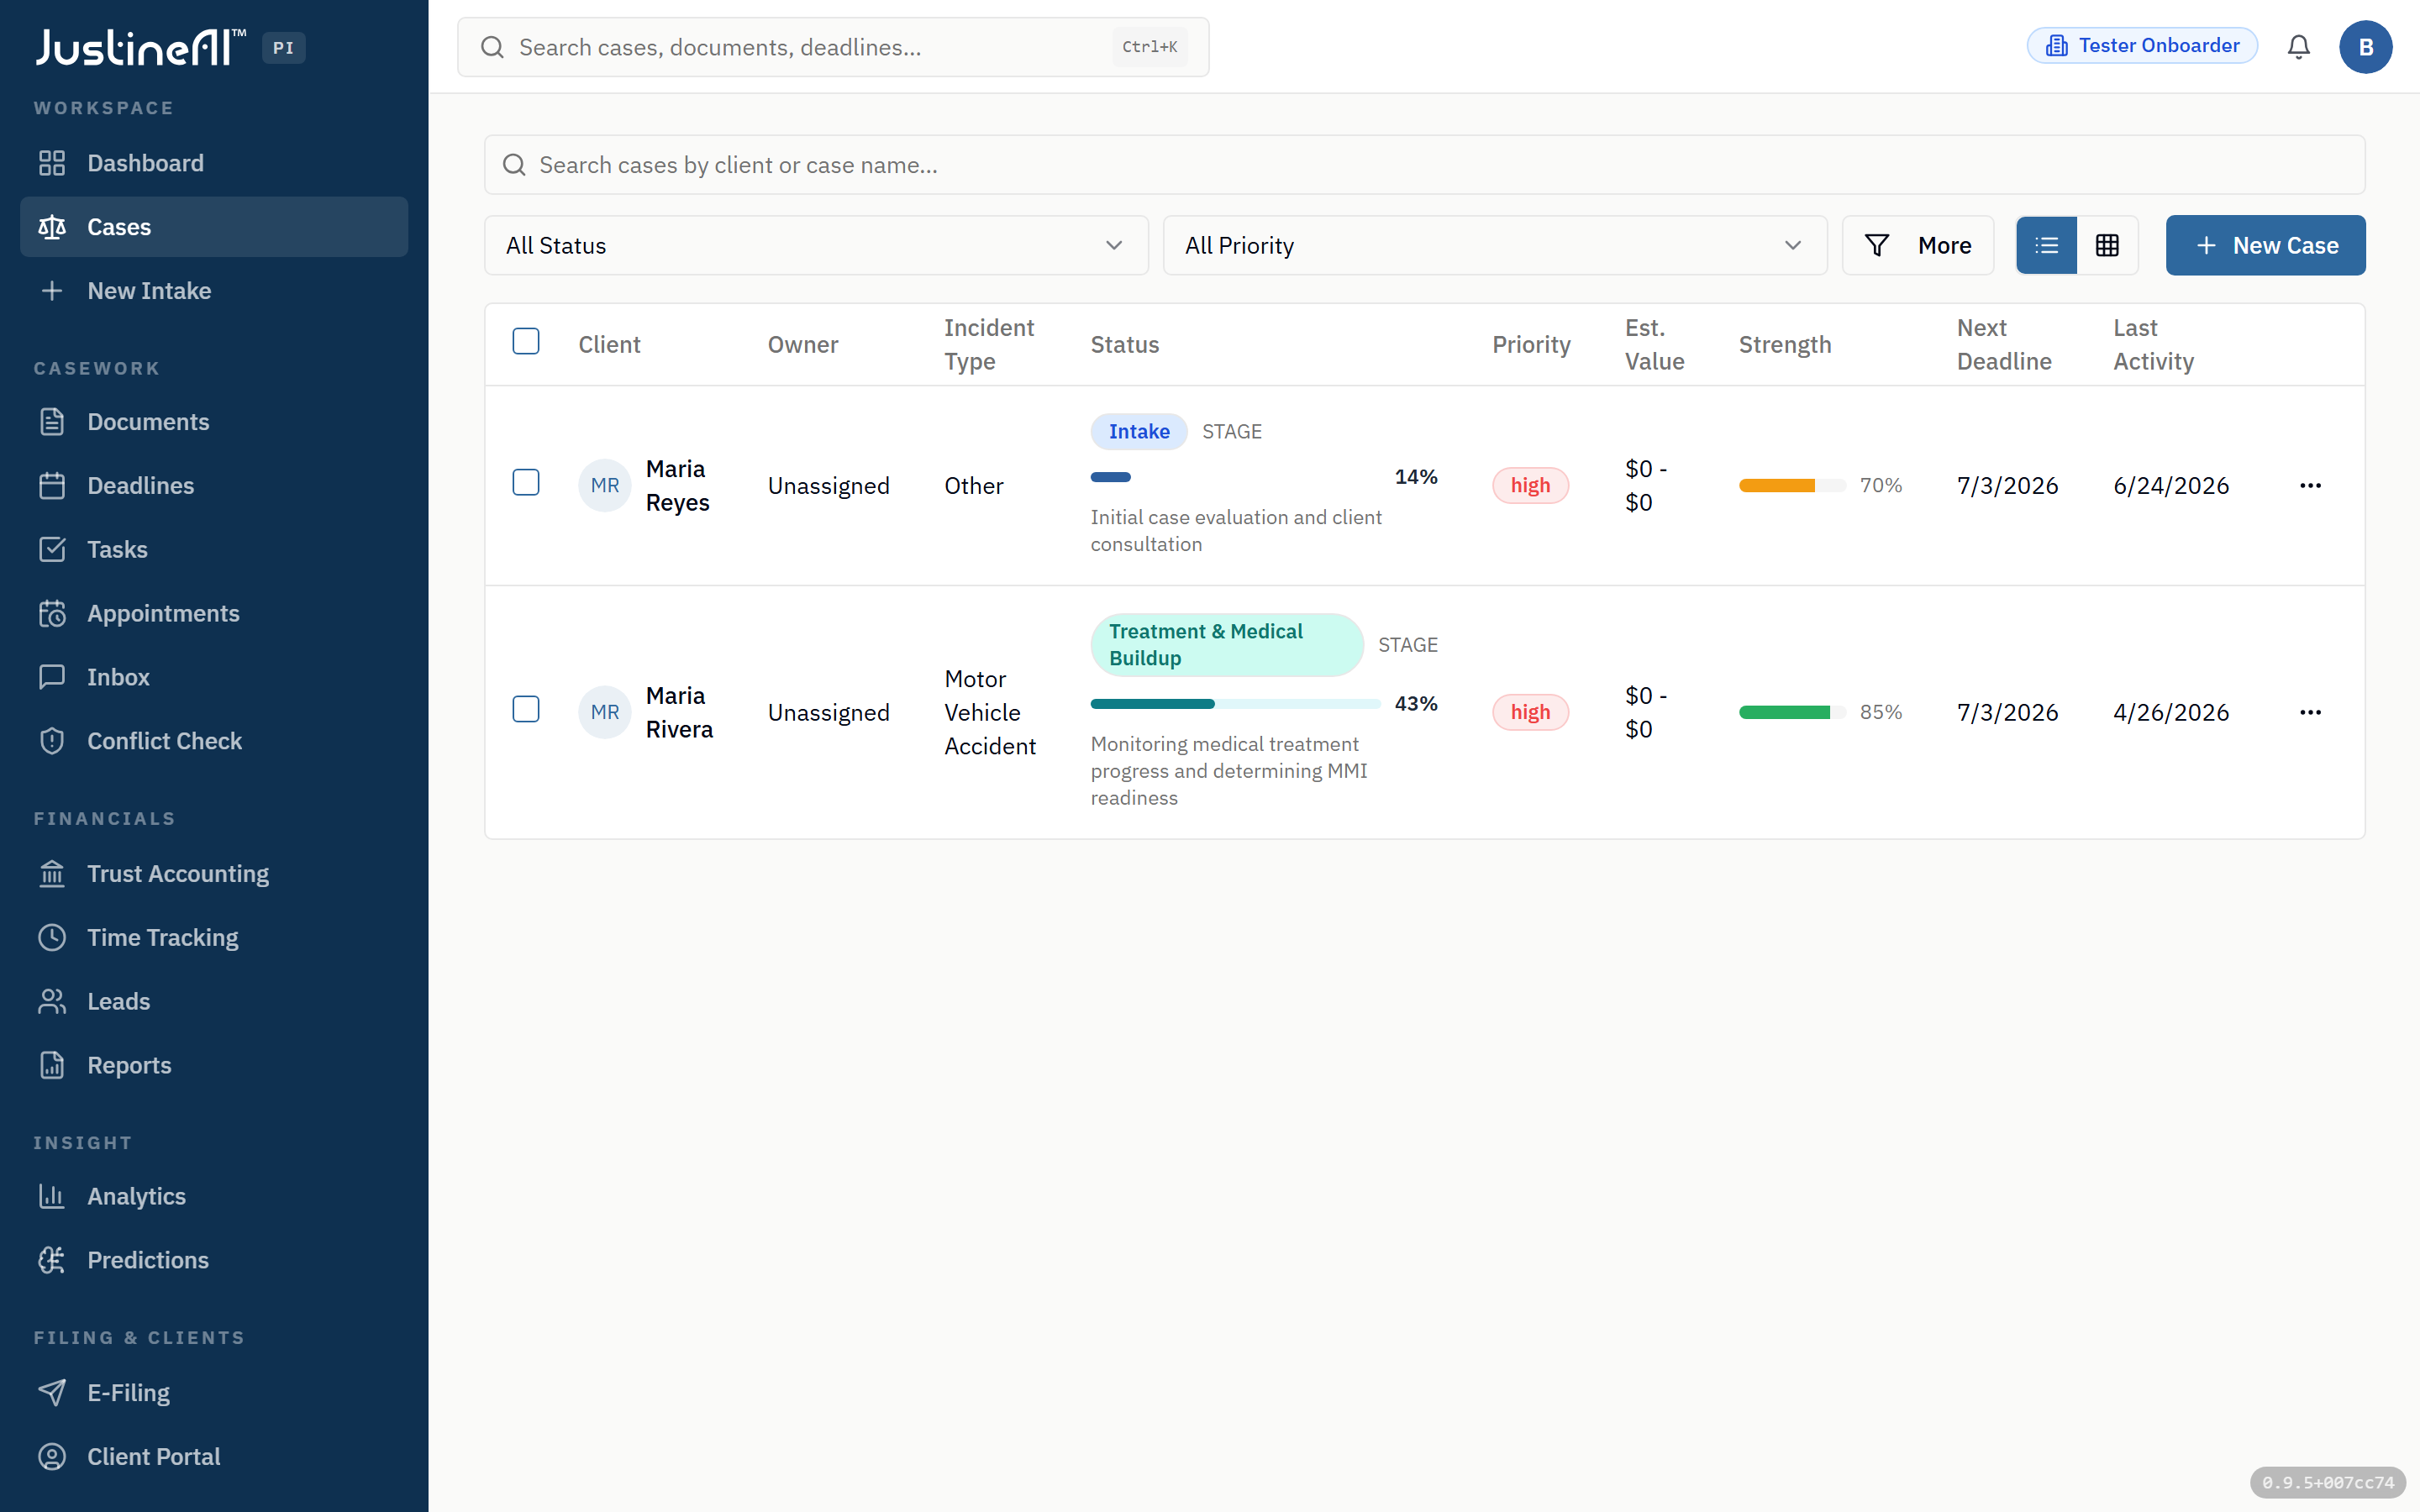Open Tasks in the sidebar
The image size is (2420, 1512).
pos(214,550)
